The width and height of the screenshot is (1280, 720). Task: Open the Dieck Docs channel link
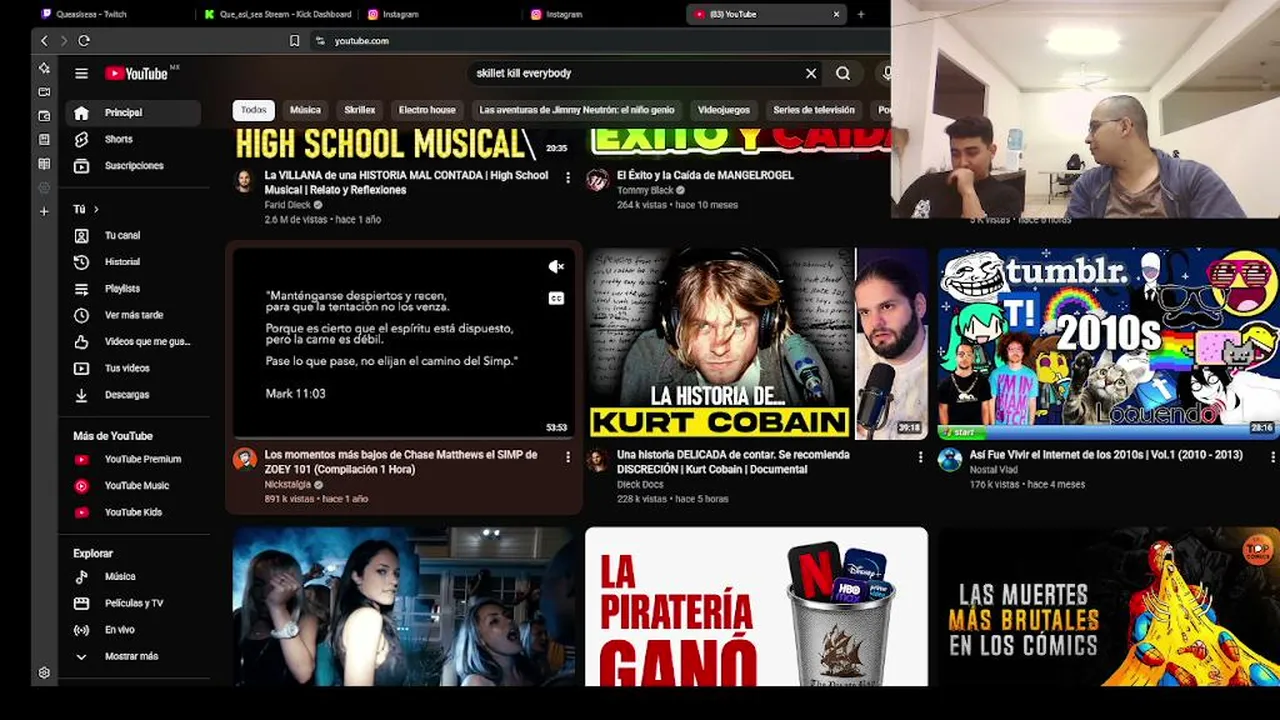click(x=640, y=485)
